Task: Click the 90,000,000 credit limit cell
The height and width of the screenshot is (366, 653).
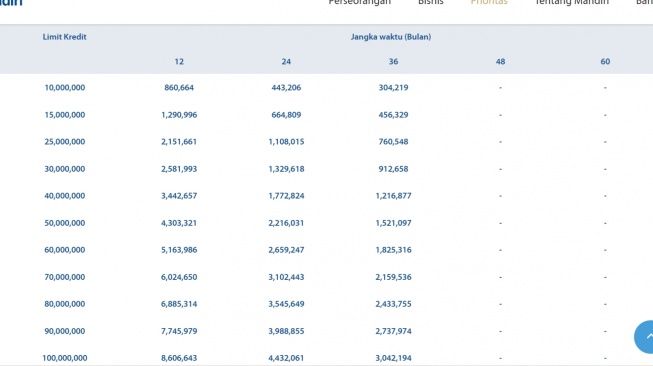Action: pyautogui.click(x=65, y=331)
